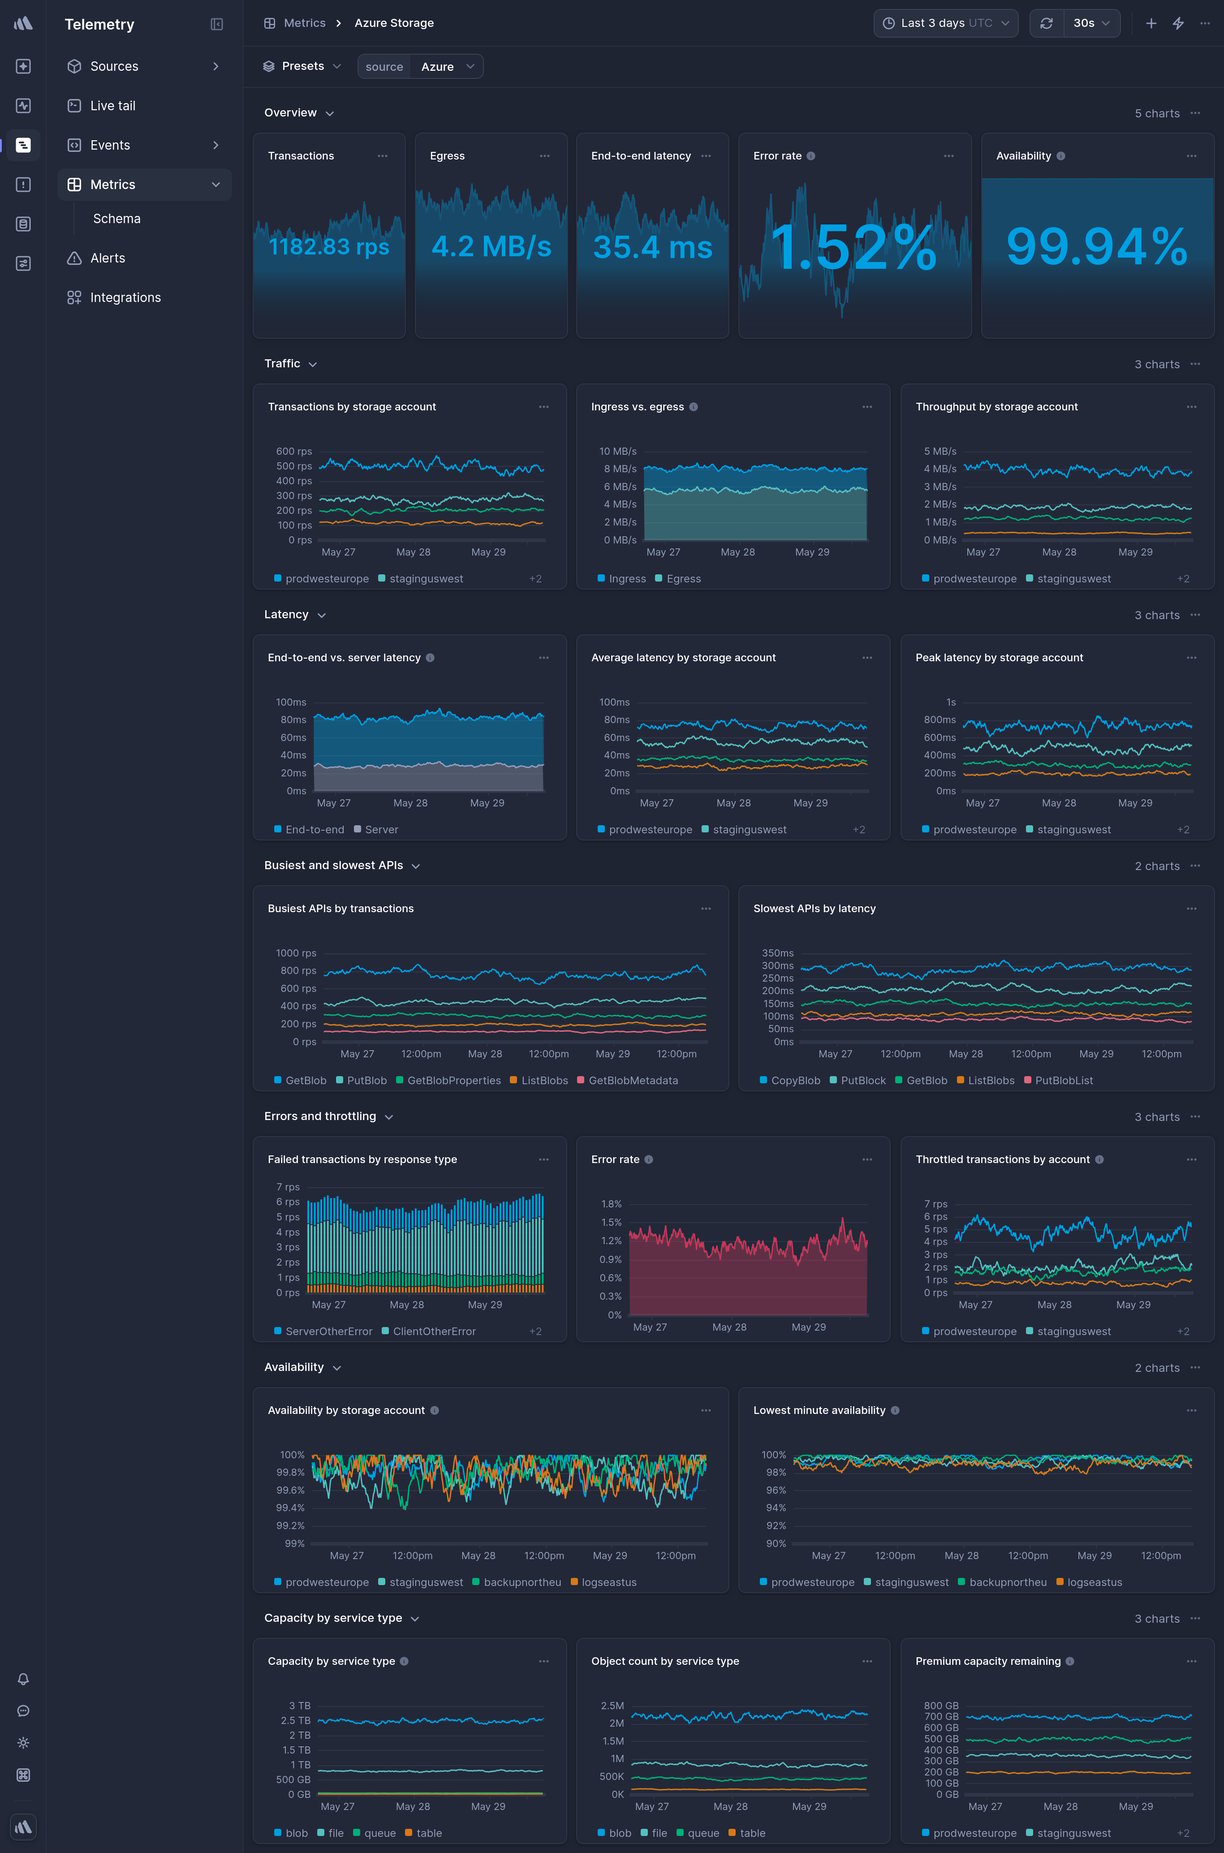Open the Events icon in sidebar
The image size is (1224, 1853).
[x=74, y=145]
